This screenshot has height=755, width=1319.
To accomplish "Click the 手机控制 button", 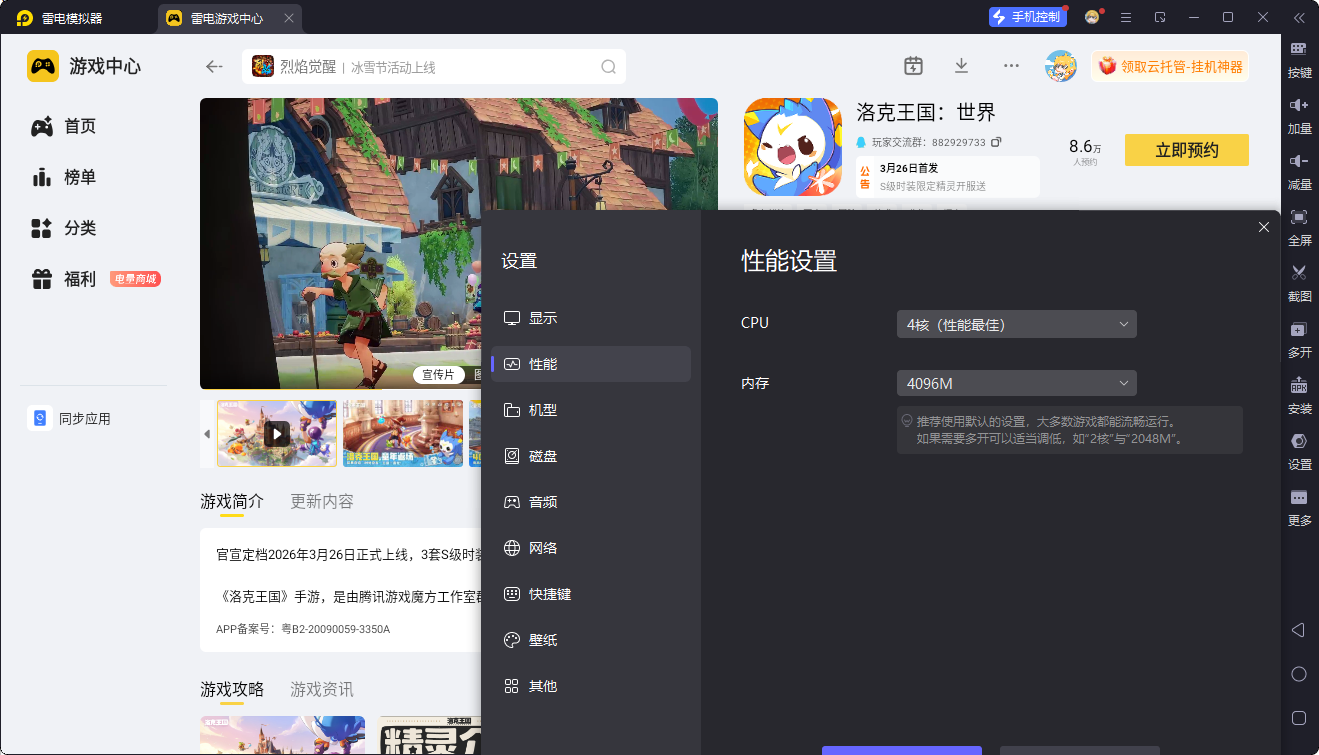I will [1027, 17].
